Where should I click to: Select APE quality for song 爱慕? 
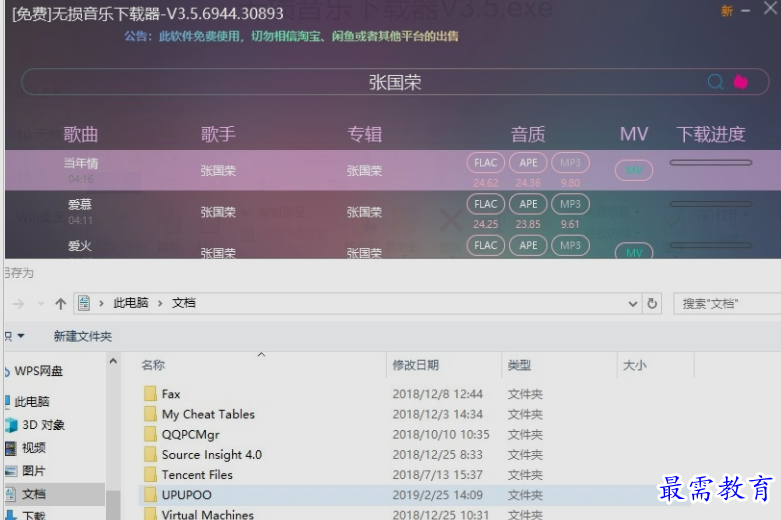[528, 204]
